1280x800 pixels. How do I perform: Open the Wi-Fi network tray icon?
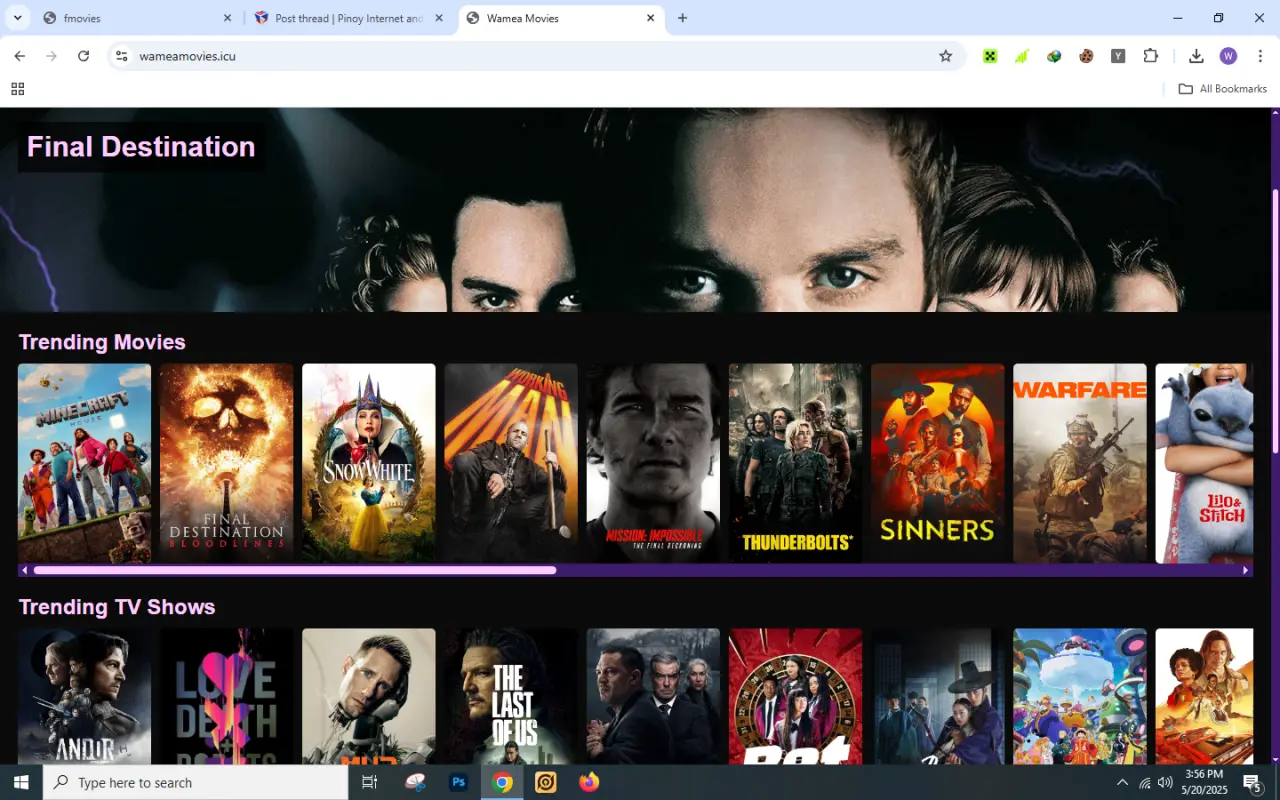1144,782
